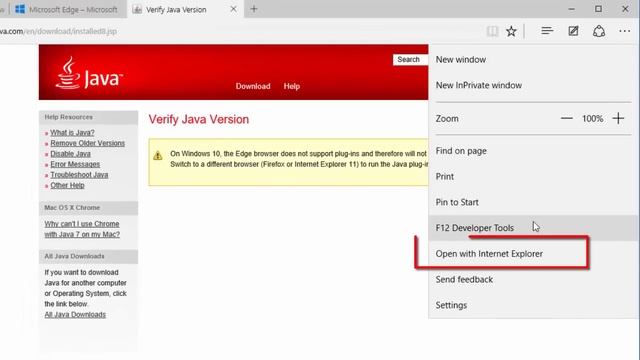
Task: Choose Open with Internet Explorer
Action: coord(534,254)
